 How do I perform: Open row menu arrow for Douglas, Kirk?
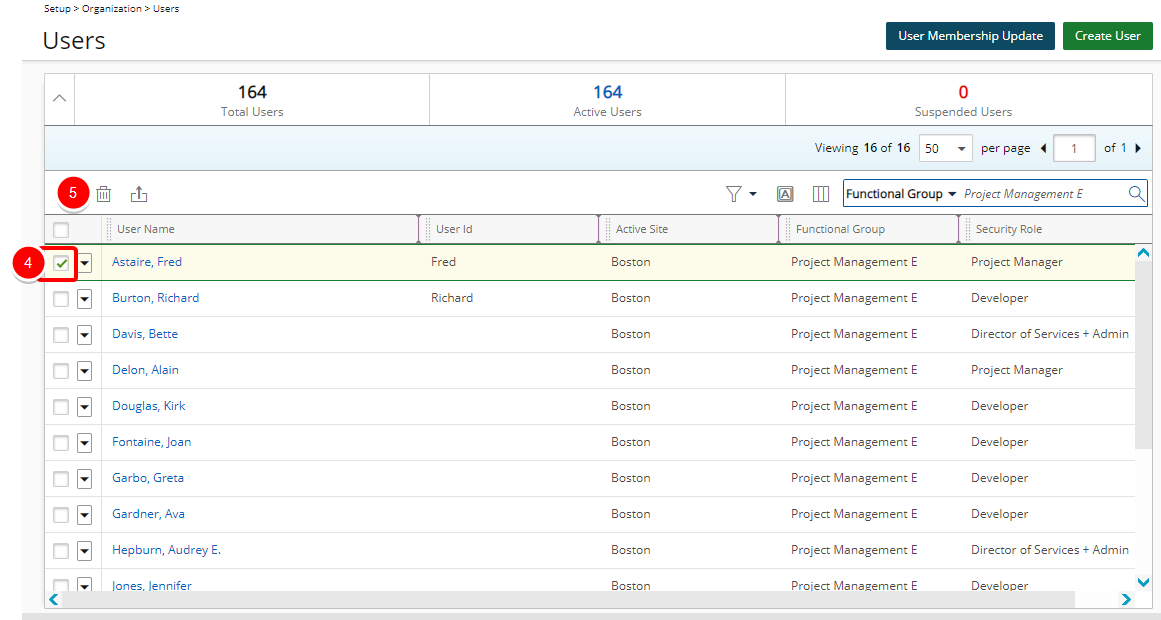84,407
